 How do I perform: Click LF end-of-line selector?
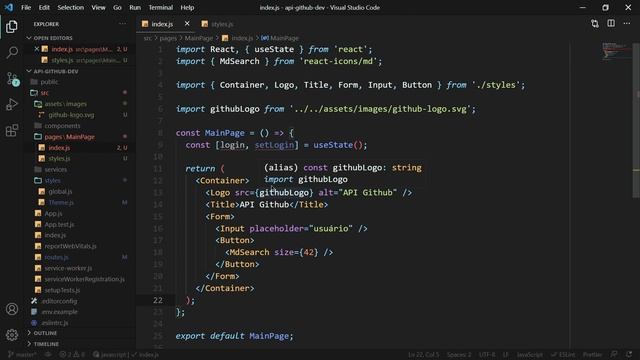coord(506,354)
